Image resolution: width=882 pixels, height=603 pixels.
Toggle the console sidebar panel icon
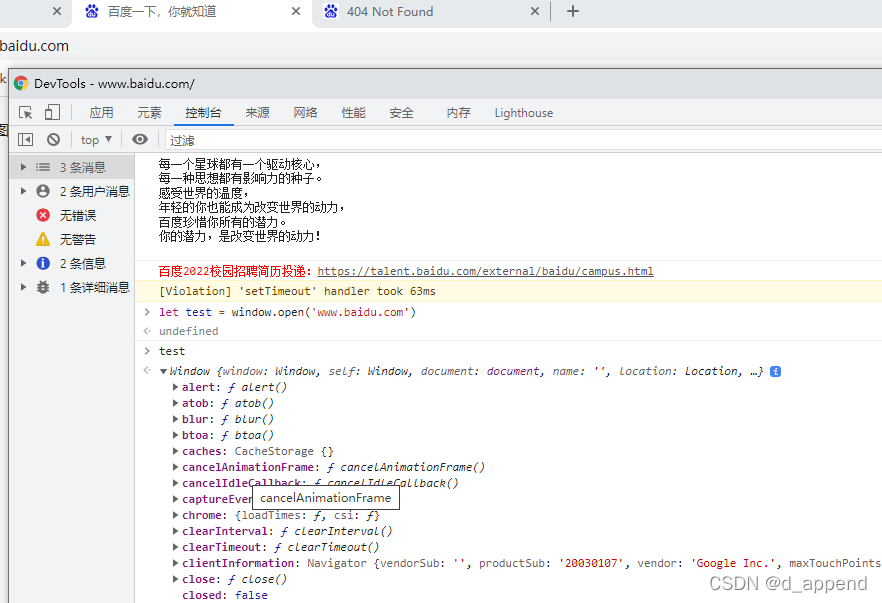[25, 140]
